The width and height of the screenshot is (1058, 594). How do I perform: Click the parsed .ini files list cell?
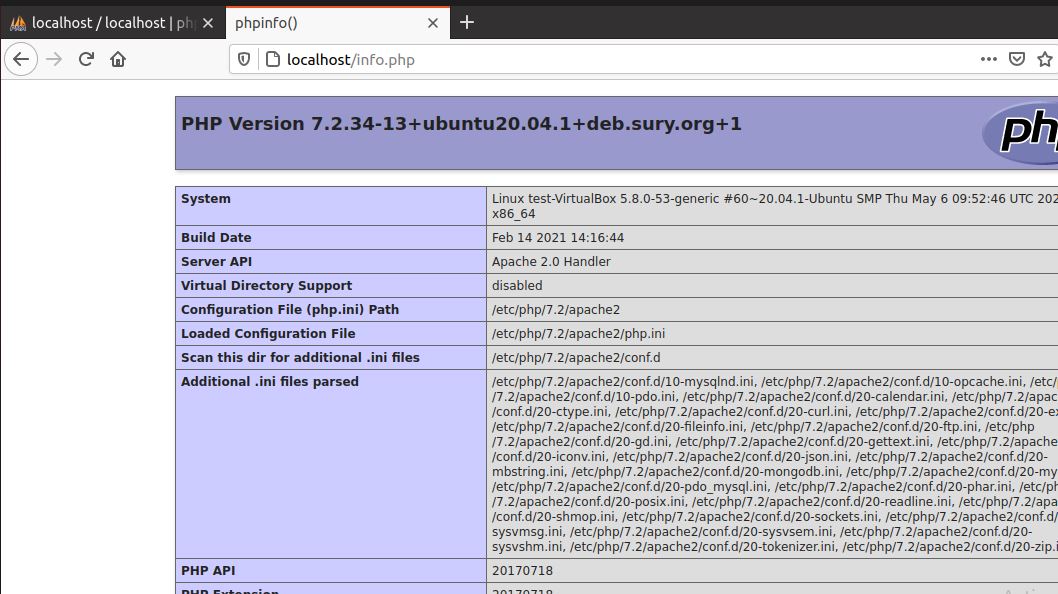[772, 464]
